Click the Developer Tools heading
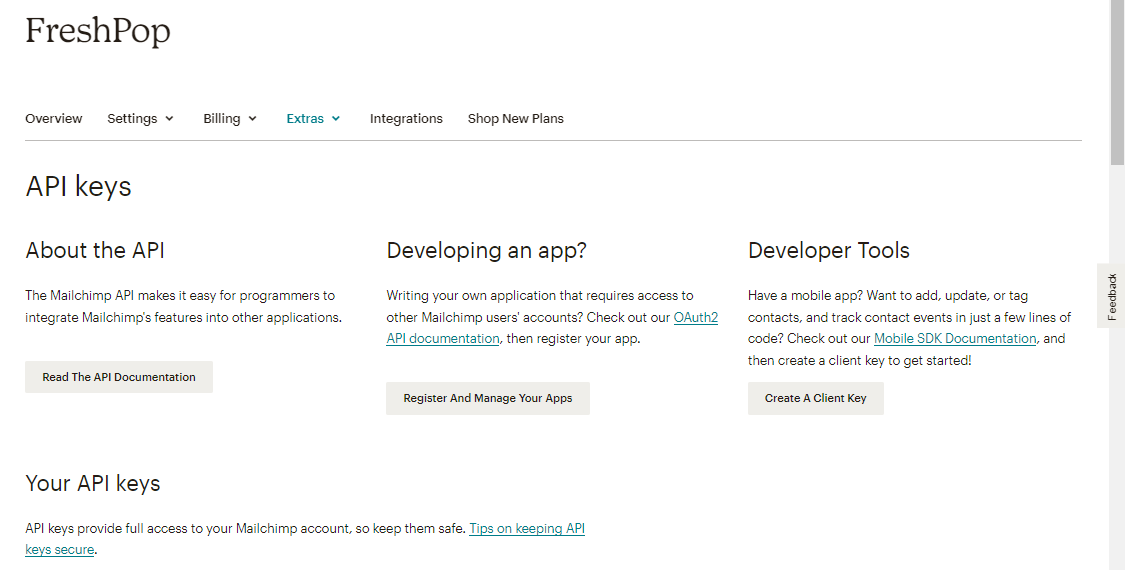Image resolution: width=1125 pixels, height=570 pixels. [829, 251]
